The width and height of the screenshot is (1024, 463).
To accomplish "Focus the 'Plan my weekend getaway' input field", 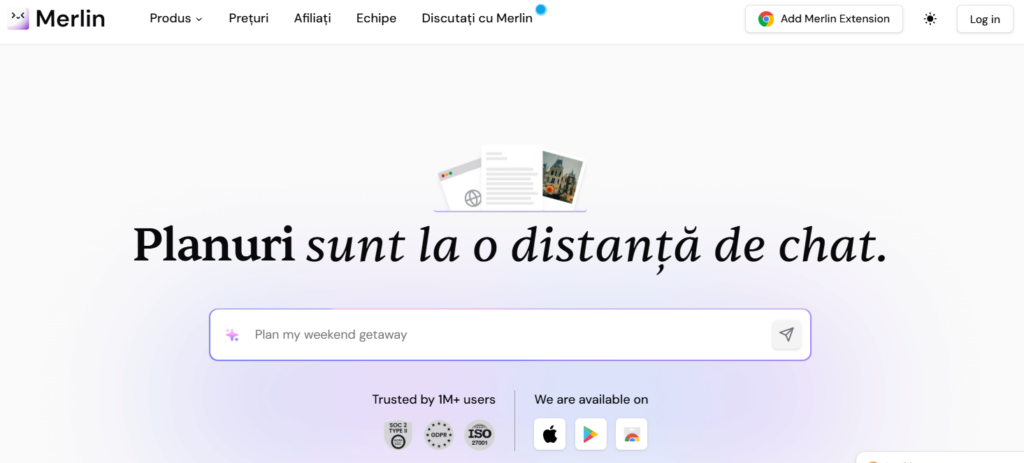I will (509, 335).
